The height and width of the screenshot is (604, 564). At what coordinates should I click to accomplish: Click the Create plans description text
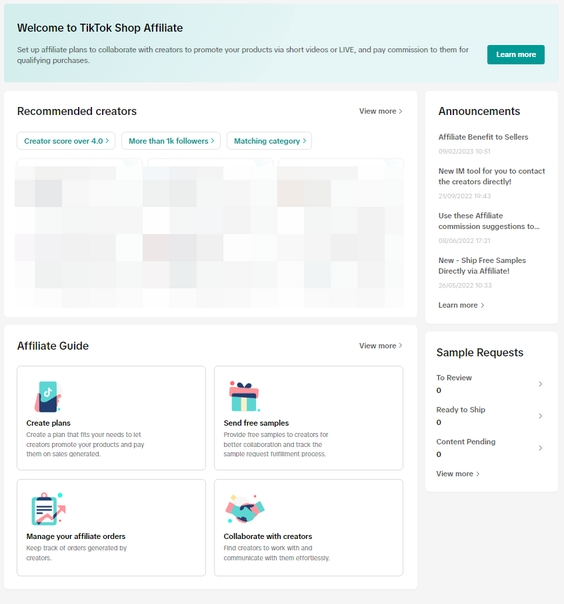(x=85, y=445)
